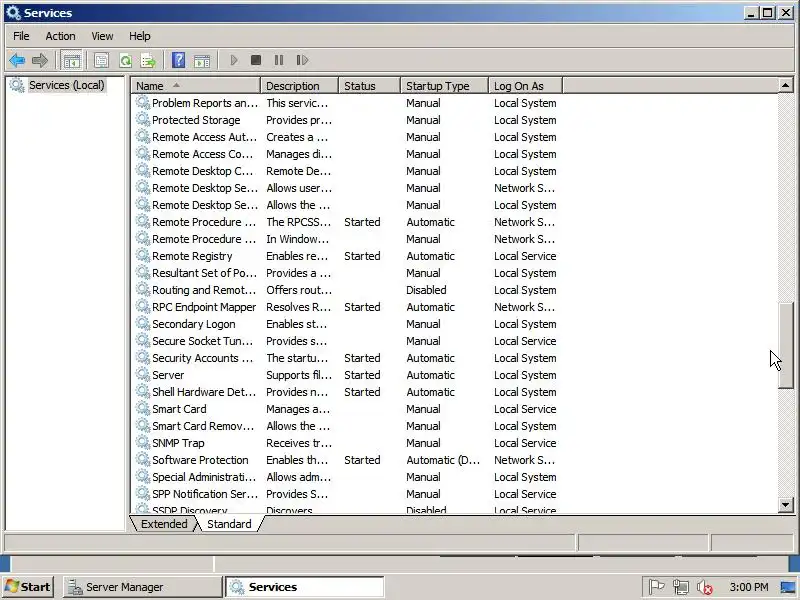Click the Services title bar icon
Viewport: 800px width, 600px height.
click(14, 13)
